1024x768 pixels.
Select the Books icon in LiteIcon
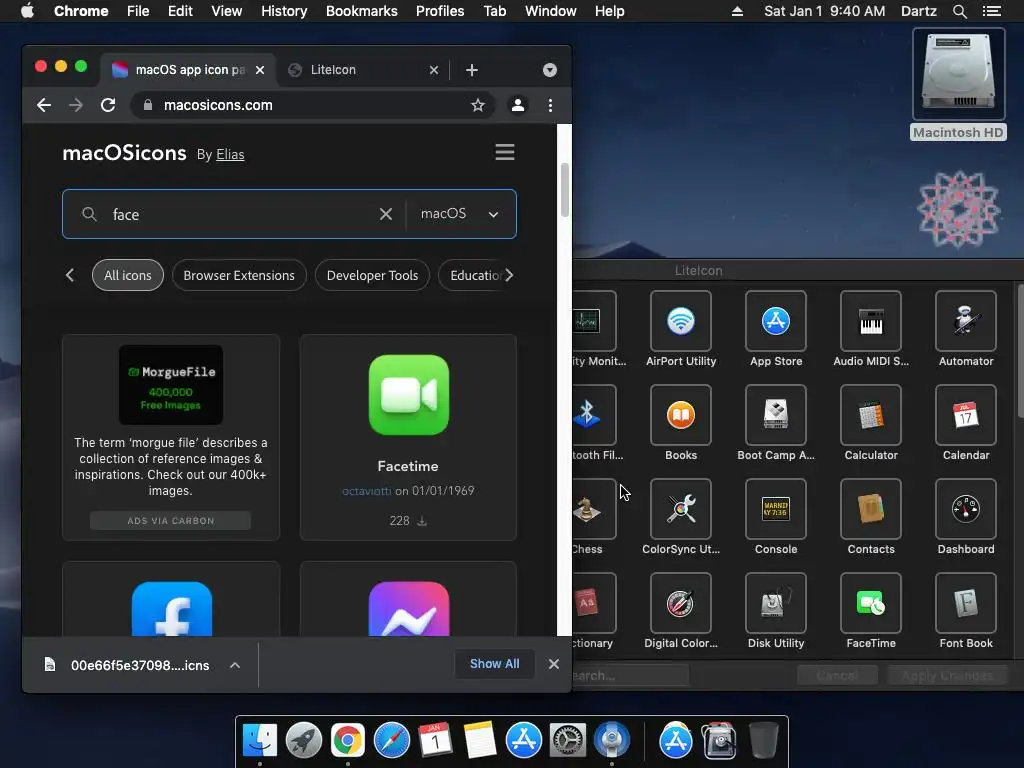click(x=680, y=415)
